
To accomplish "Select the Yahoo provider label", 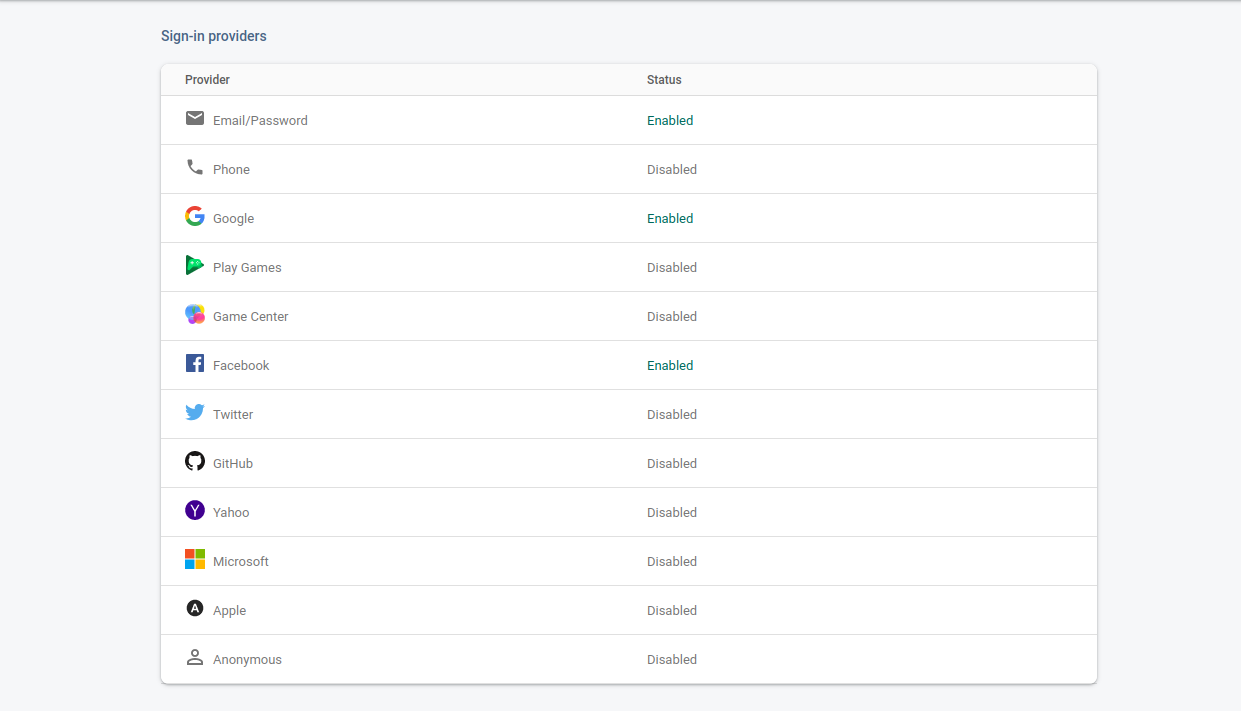I will click(231, 512).
